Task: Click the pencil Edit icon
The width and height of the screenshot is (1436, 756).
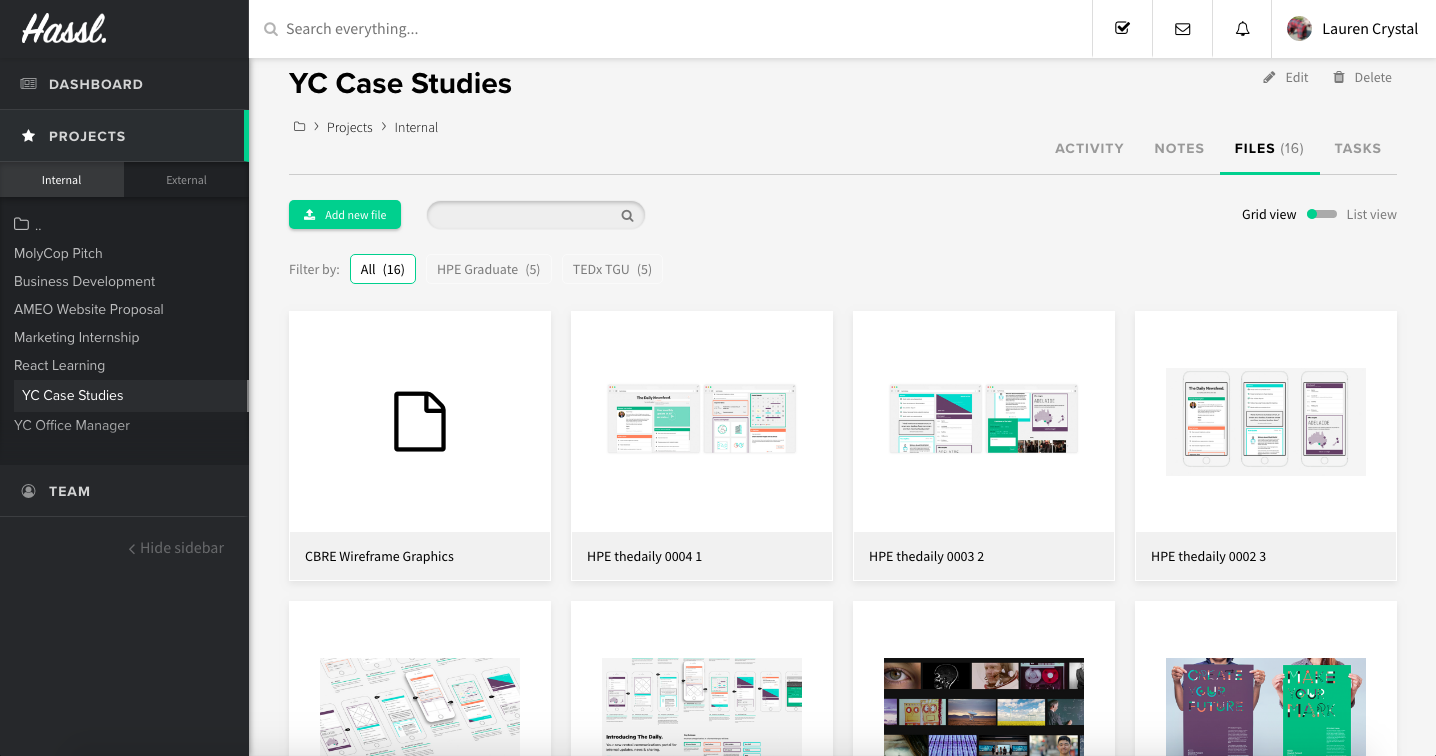Action: (1269, 77)
